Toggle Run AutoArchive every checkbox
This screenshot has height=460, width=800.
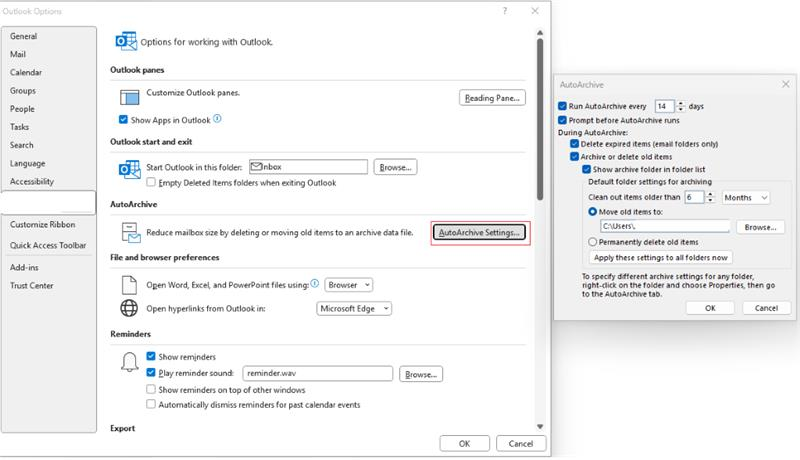click(x=562, y=106)
